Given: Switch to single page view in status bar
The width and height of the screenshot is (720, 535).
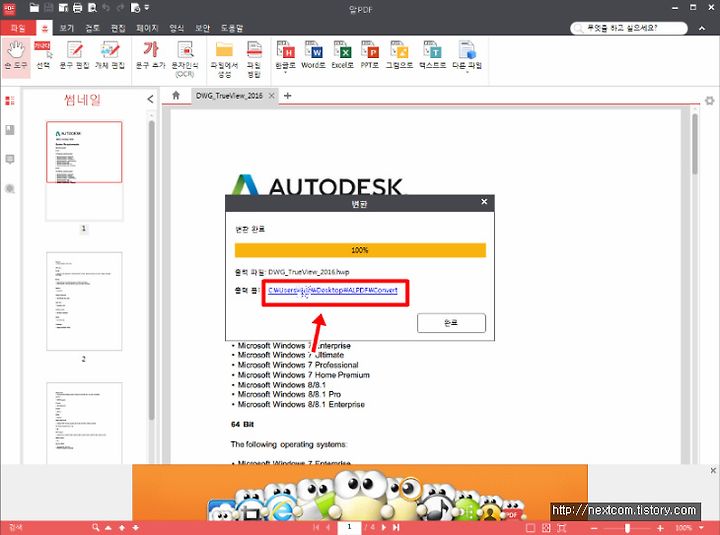Looking at the screenshot, I should tap(530, 528).
